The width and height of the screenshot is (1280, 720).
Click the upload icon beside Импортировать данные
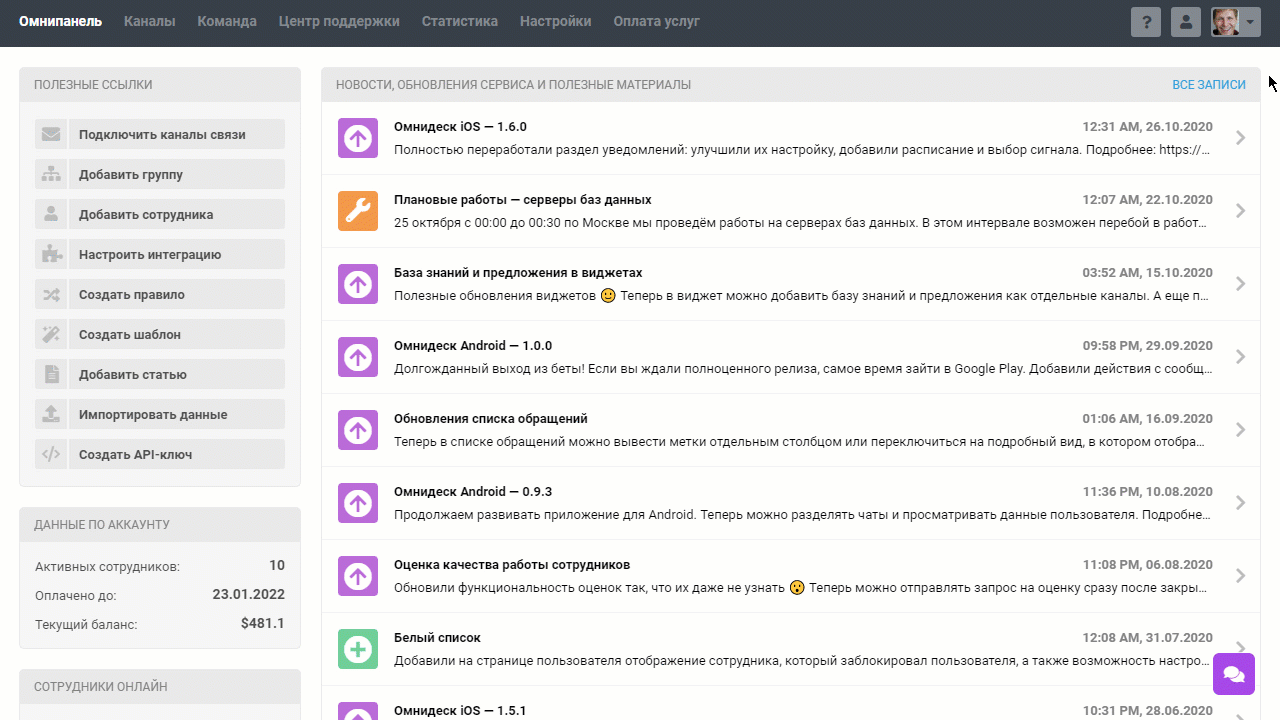click(x=51, y=414)
